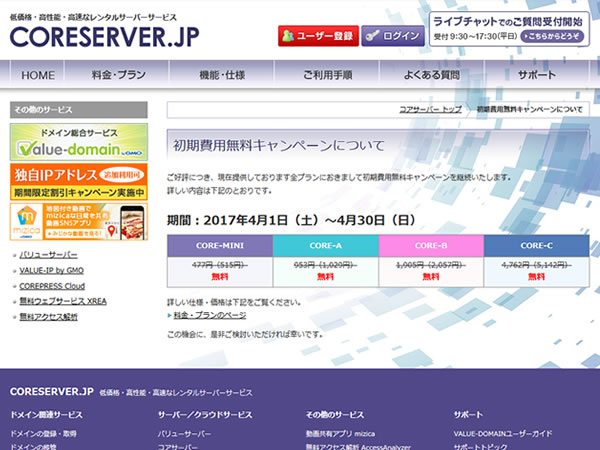This screenshot has width=600, height=450.
Task: Open the mizica app banner
Action: [79, 222]
